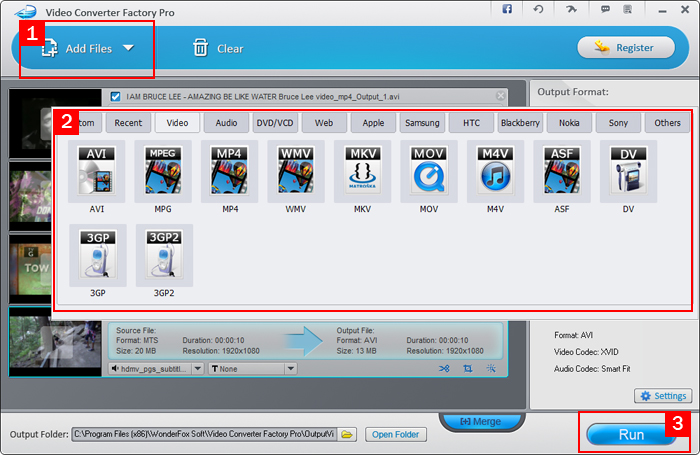Open the hdmv_pgs_subtitle audio track dropdown
The width and height of the screenshot is (700, 455).
[x=198, y=369]
